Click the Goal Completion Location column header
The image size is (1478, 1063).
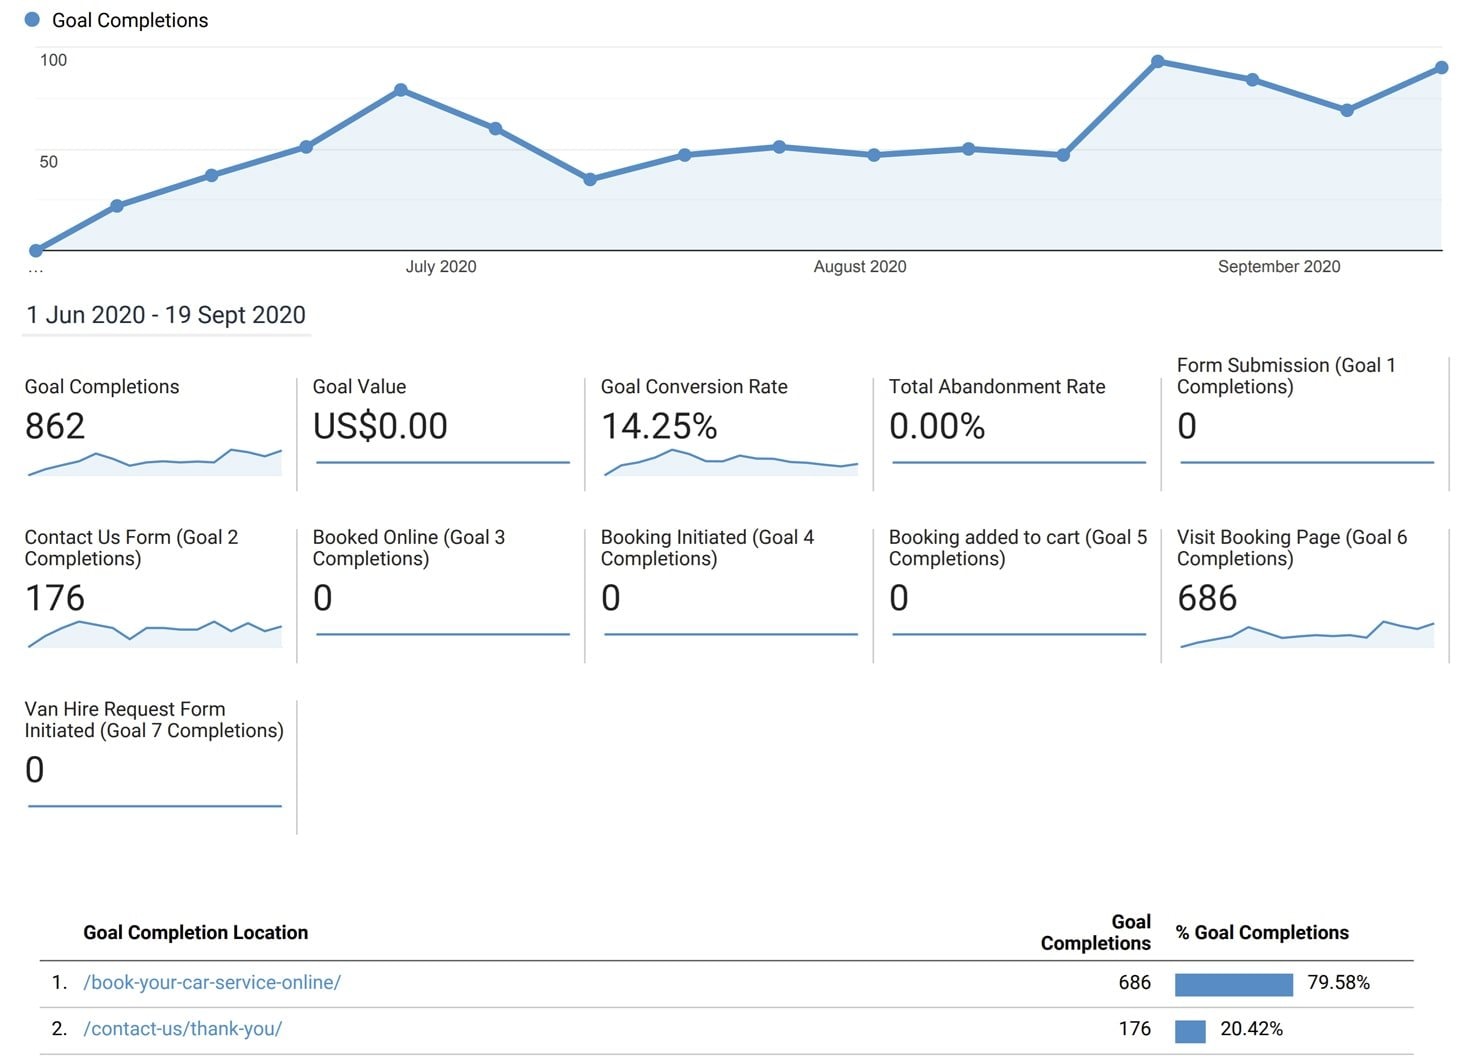[x=196, y=932]
